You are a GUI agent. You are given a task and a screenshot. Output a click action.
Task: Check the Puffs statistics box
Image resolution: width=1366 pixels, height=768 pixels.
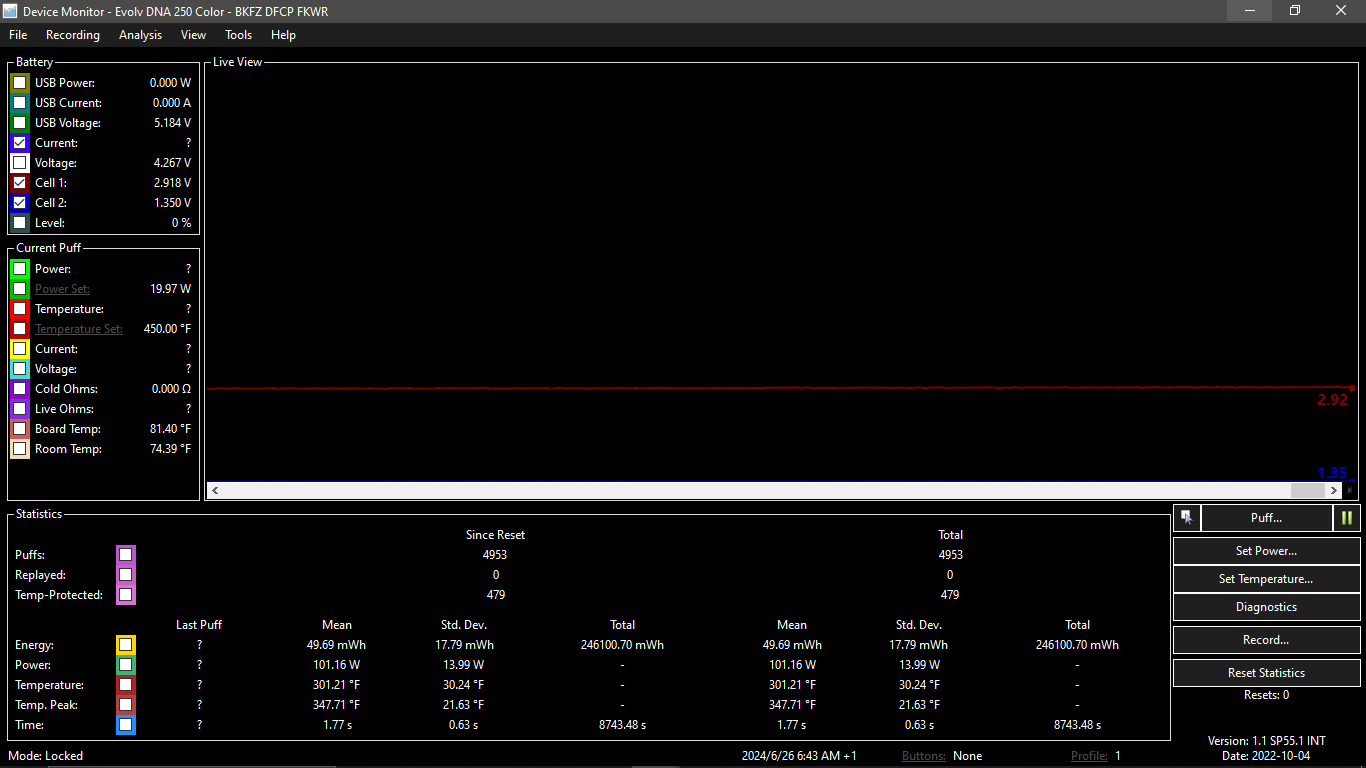point(126,555)
